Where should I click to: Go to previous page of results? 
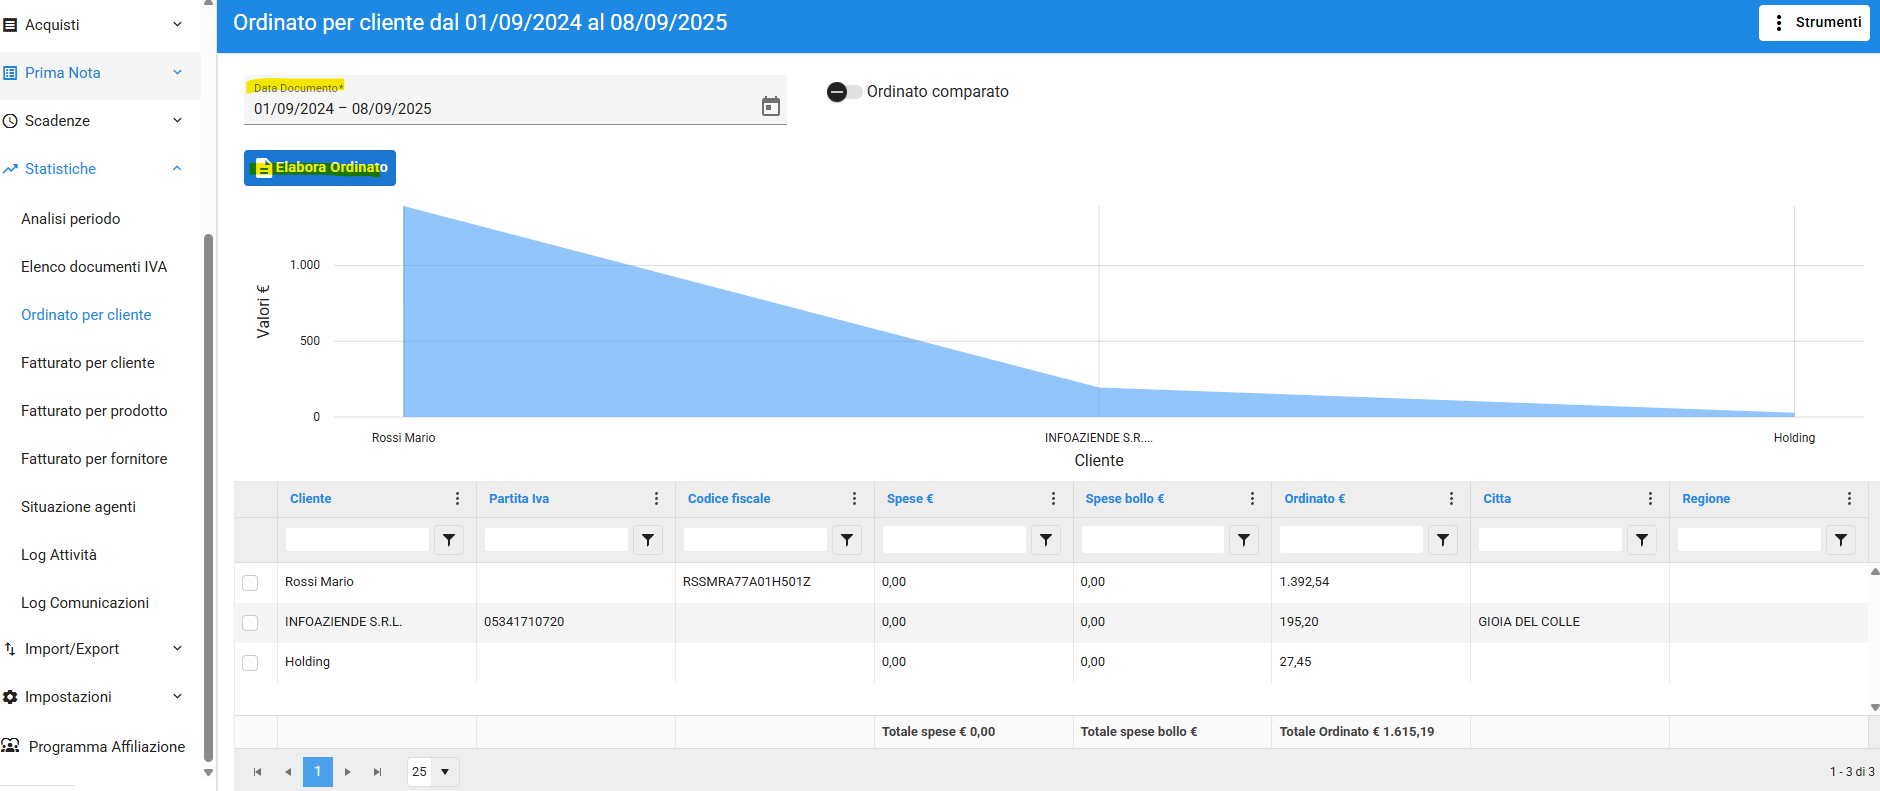coord(288,772)
